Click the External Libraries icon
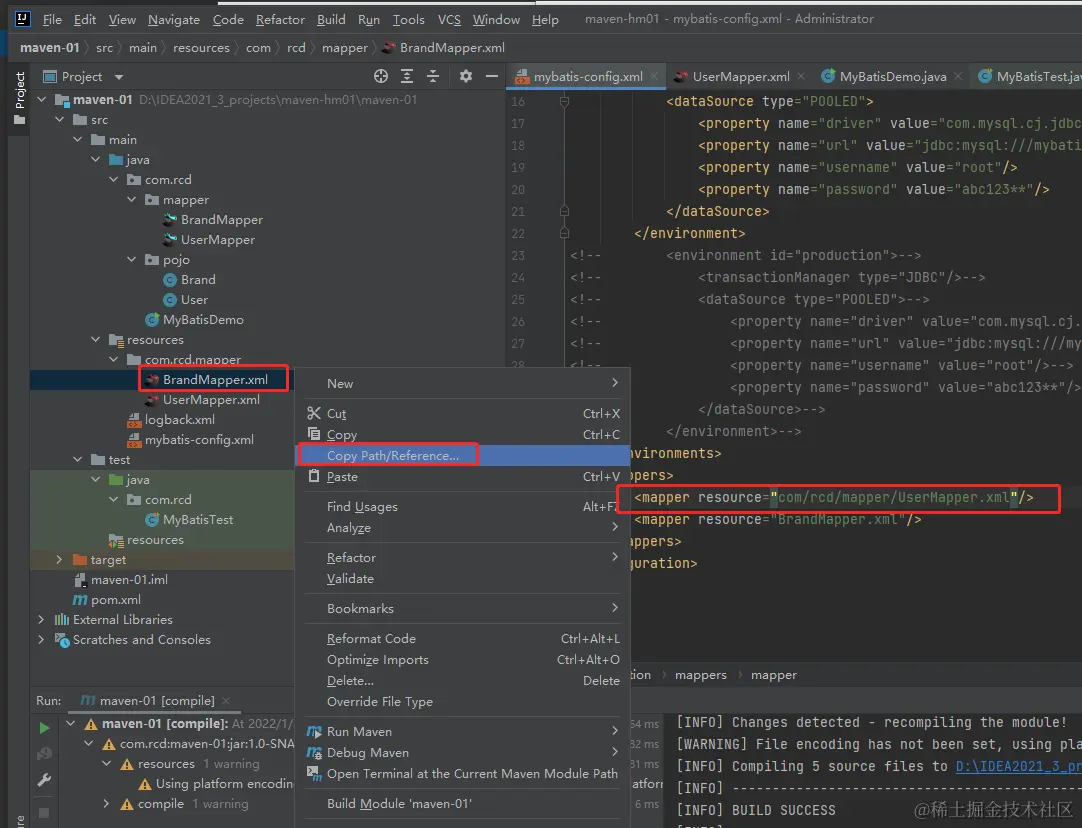Viewport: 1082px width, 828px height. 62,620
